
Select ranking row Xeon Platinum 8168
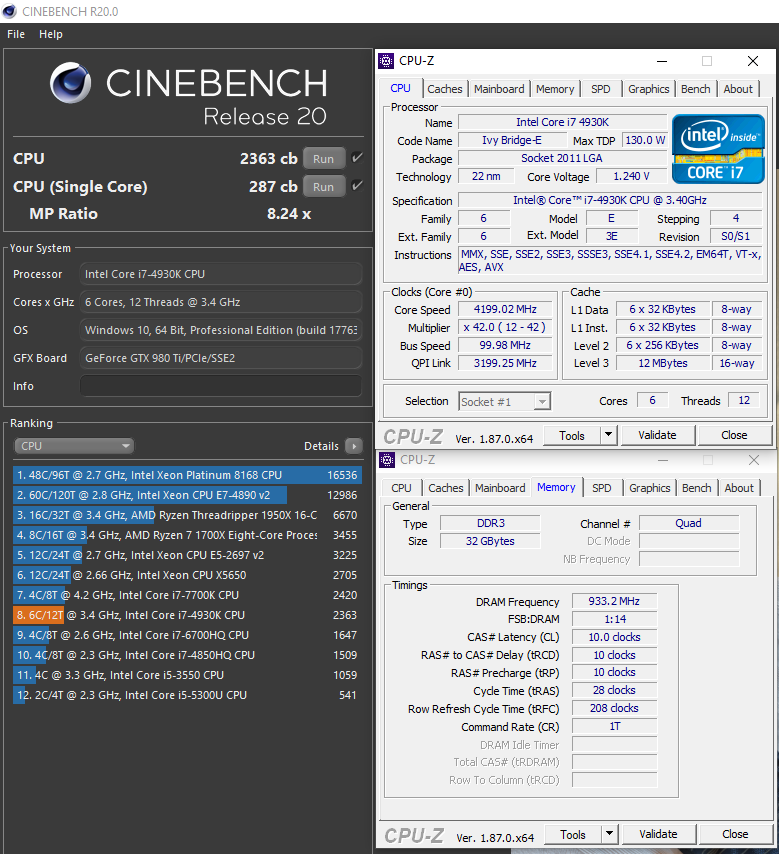[187, 475]
